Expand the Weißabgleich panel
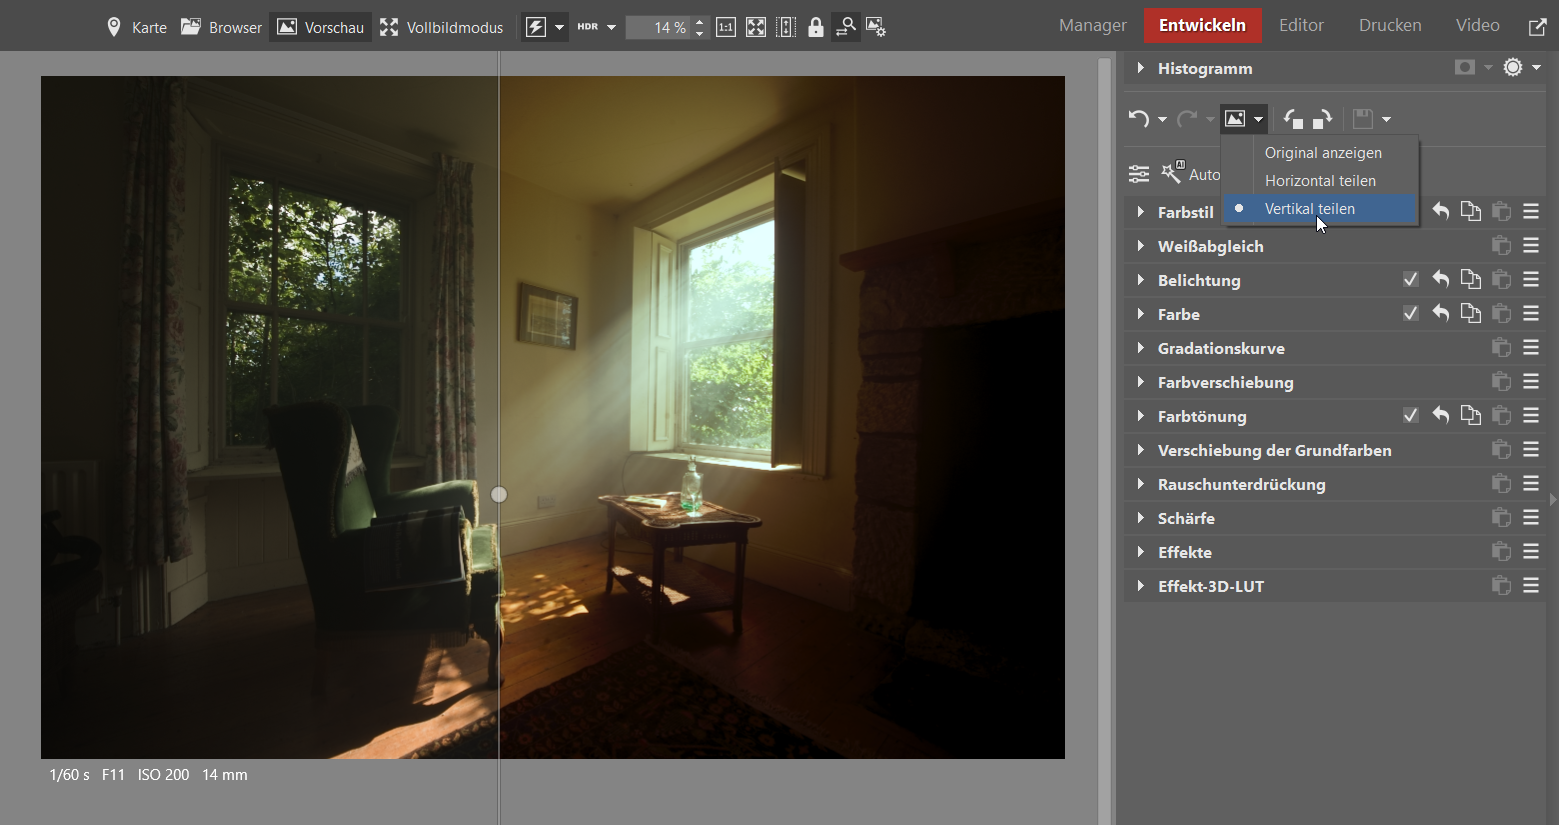Image resolution: width=1559 pixels, height=825 pixels. point(1140,246)
